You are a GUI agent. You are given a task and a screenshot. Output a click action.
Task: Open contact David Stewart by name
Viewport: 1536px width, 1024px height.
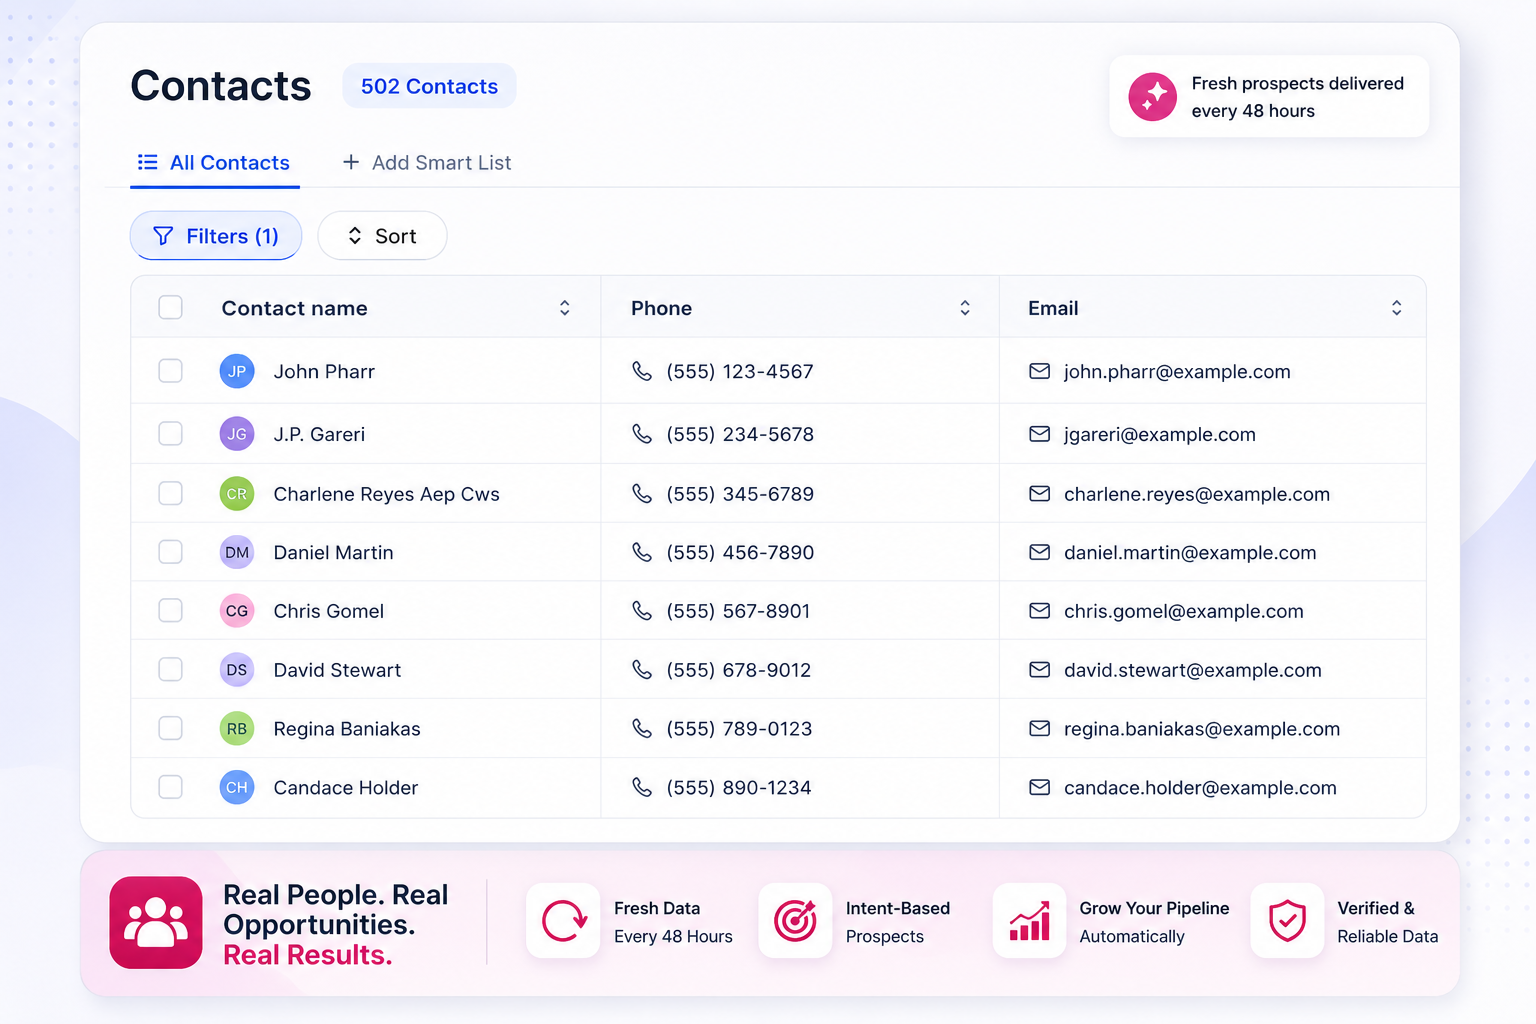(337, 670)
